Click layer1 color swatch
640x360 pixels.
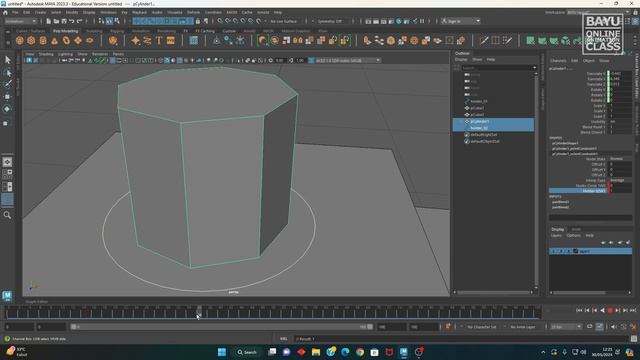pyautogui.click(x=576, y=251)
